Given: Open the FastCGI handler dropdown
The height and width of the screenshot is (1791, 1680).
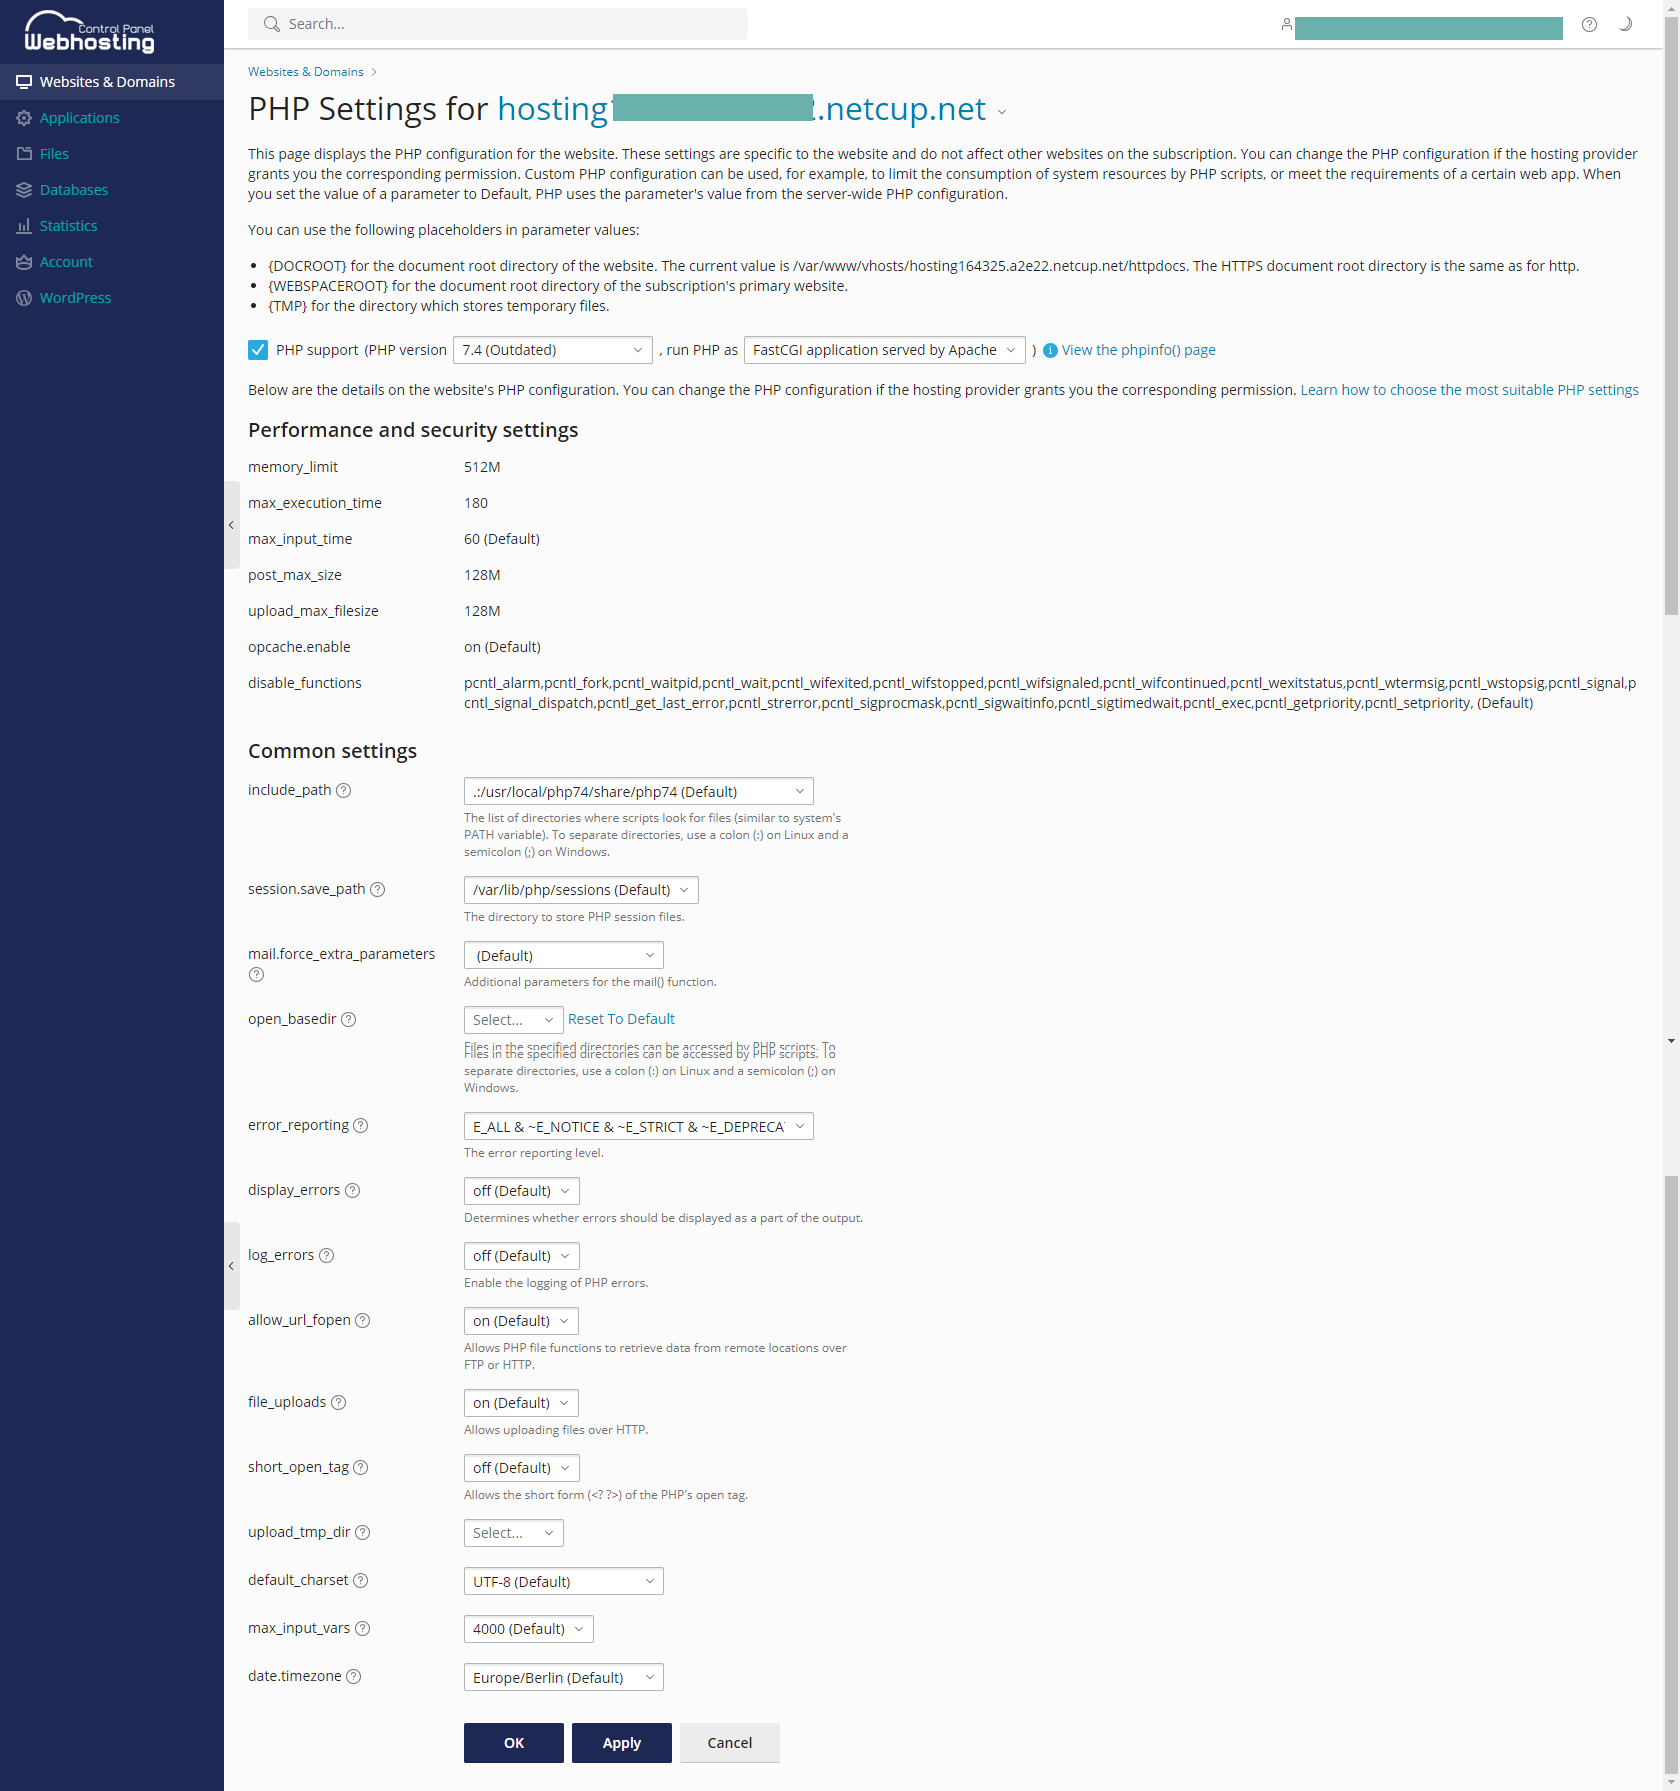Looking at the screenshot, I should (x=884, y=350).
